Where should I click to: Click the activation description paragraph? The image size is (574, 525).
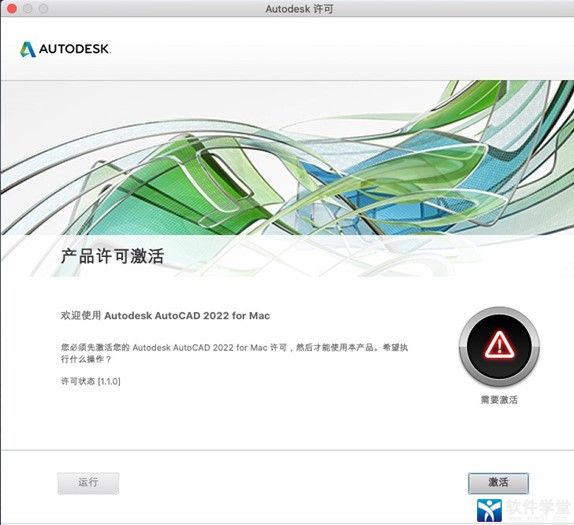point(234,353)
